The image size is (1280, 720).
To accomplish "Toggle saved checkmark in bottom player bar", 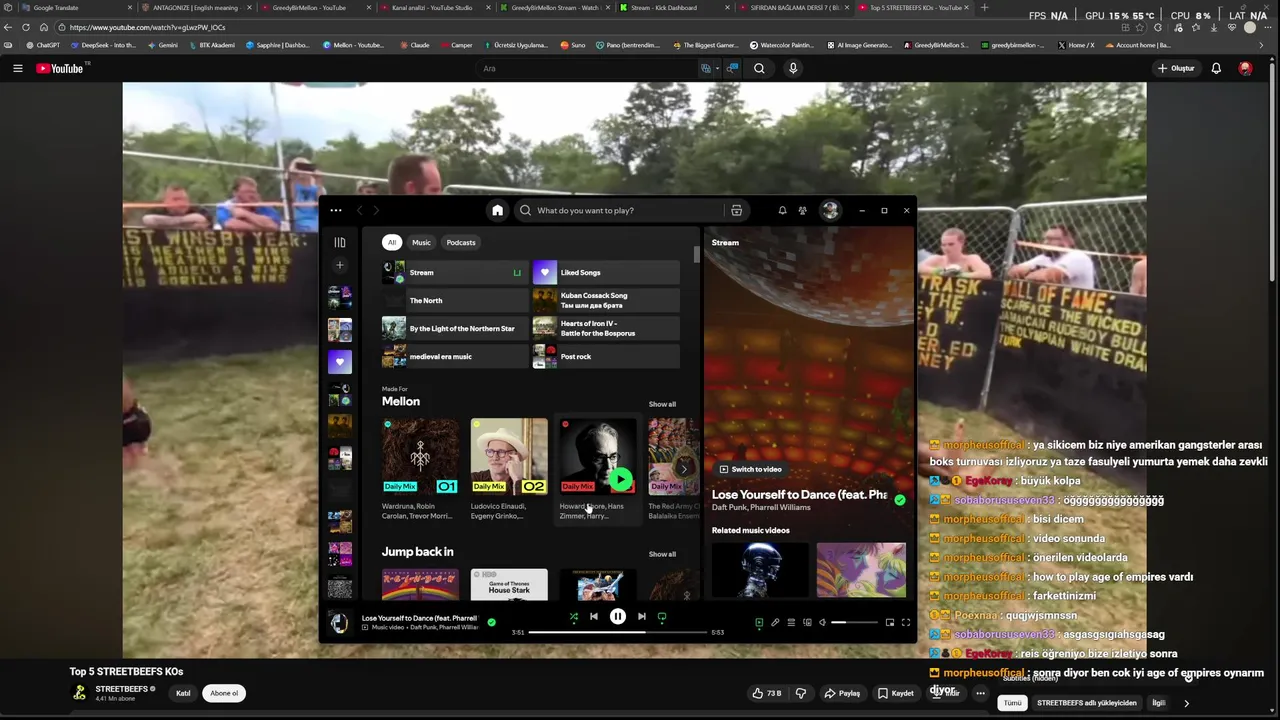I will tap(491, 622).
